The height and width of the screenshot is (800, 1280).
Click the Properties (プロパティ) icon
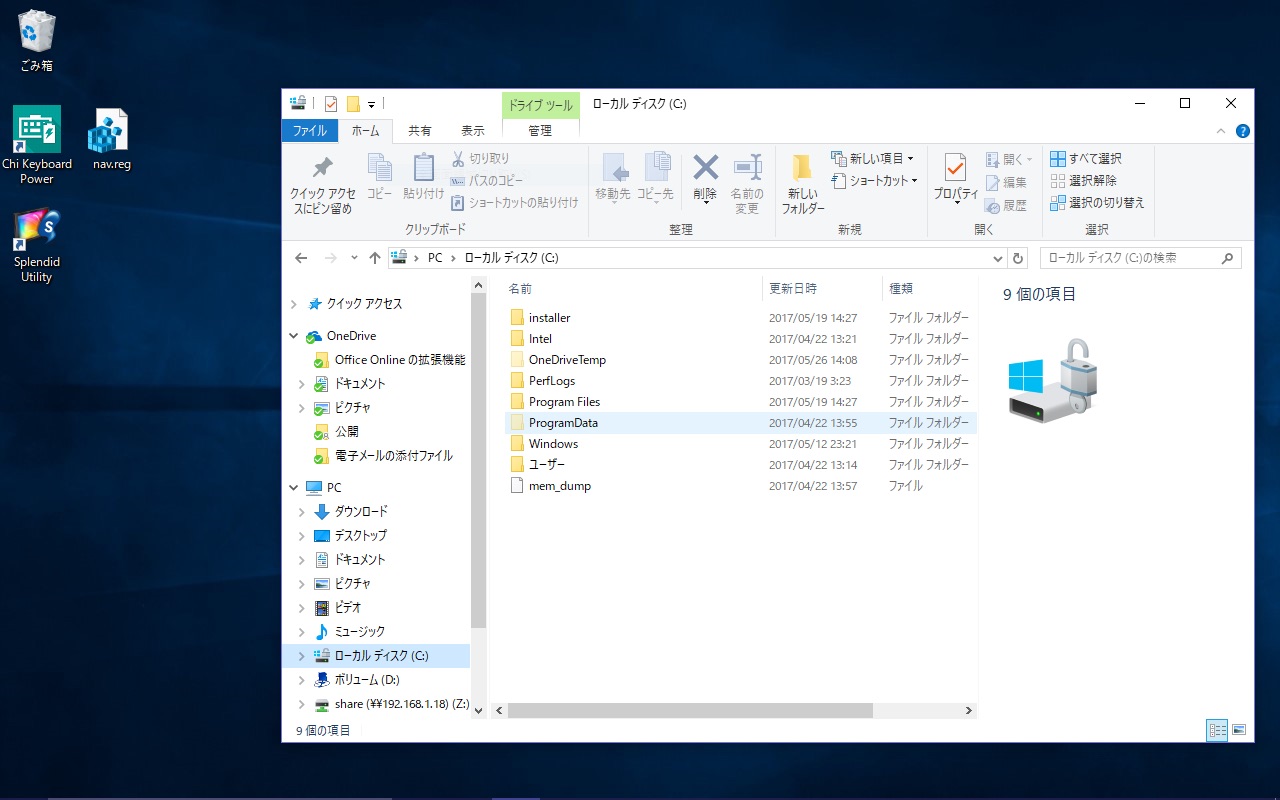click(x=956, y=168)
